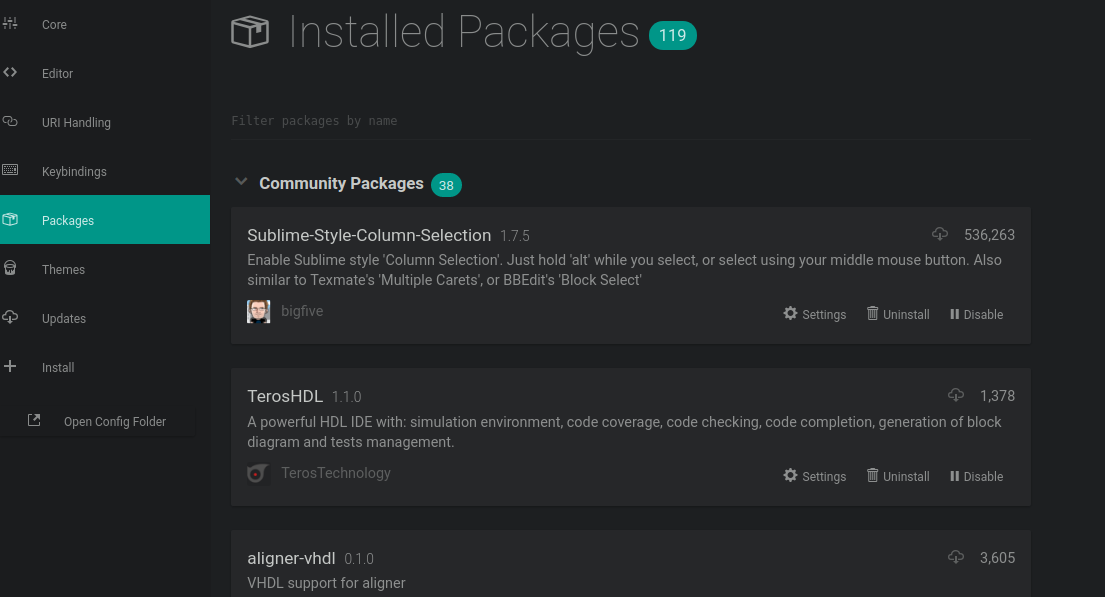The width and height of the screenshot is (1105, 597).
Task: Click the Themes paint bucket icon
Action: [x=10, y=268]
